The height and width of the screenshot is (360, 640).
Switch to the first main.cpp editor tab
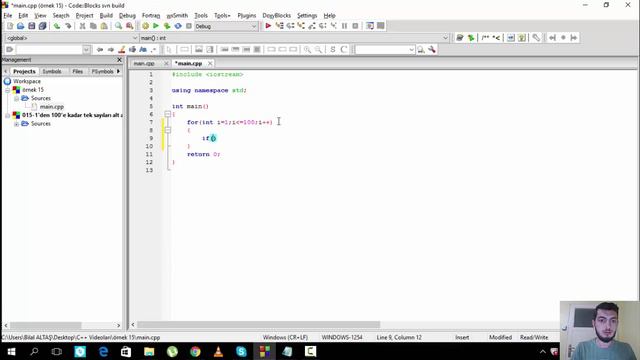tap(144, 64)
